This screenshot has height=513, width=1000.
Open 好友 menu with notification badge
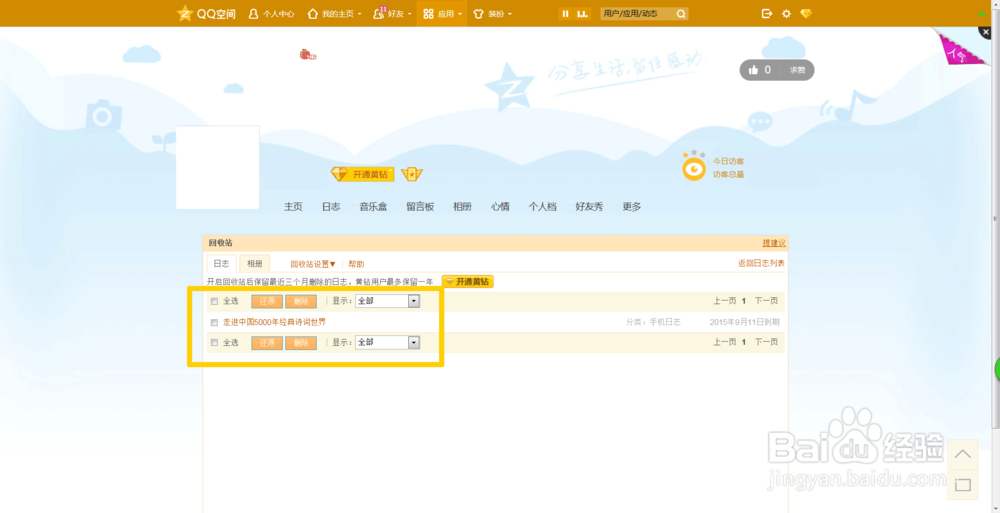(392, 13)
